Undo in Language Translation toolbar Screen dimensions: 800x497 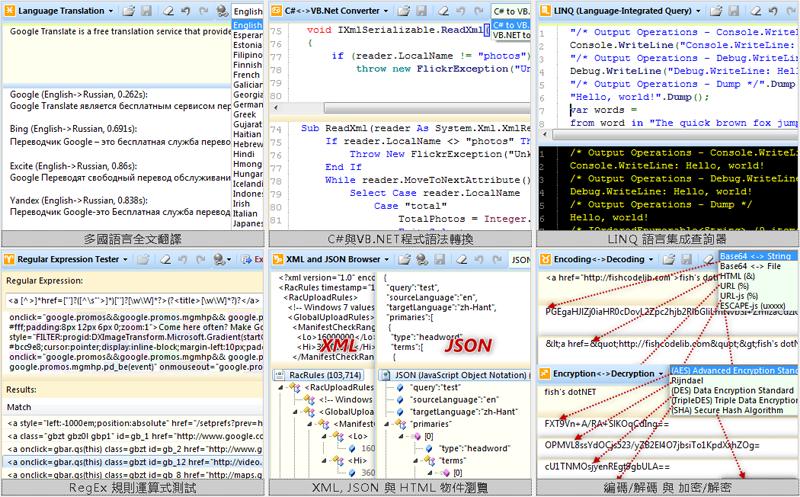point(186,11)
